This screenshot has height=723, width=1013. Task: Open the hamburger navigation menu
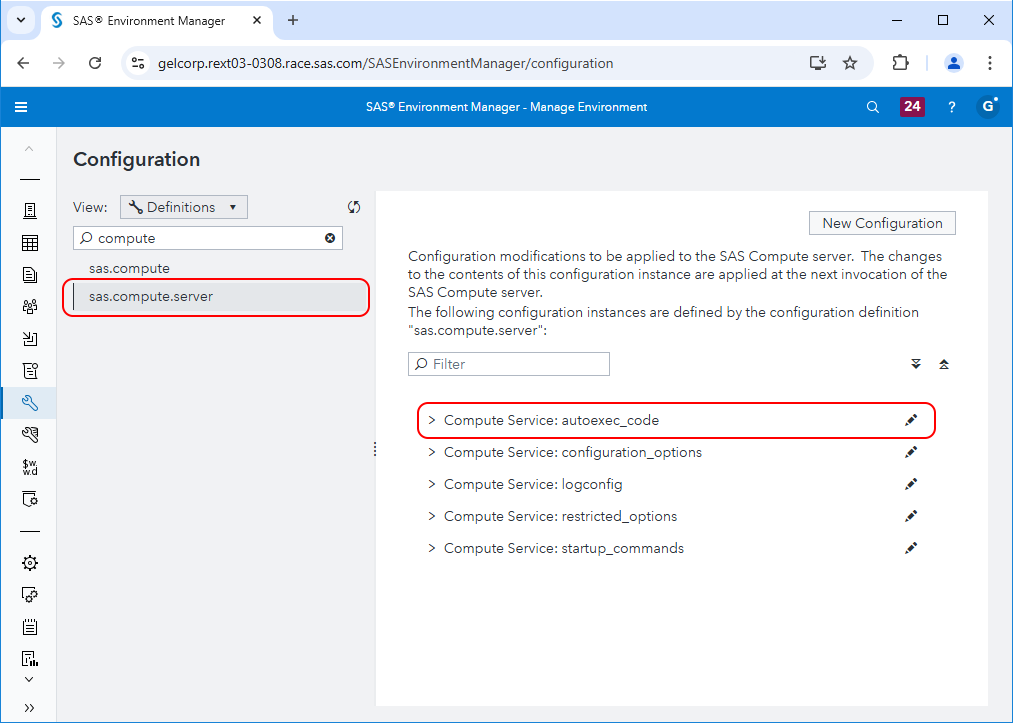click(x=21, y=106)
